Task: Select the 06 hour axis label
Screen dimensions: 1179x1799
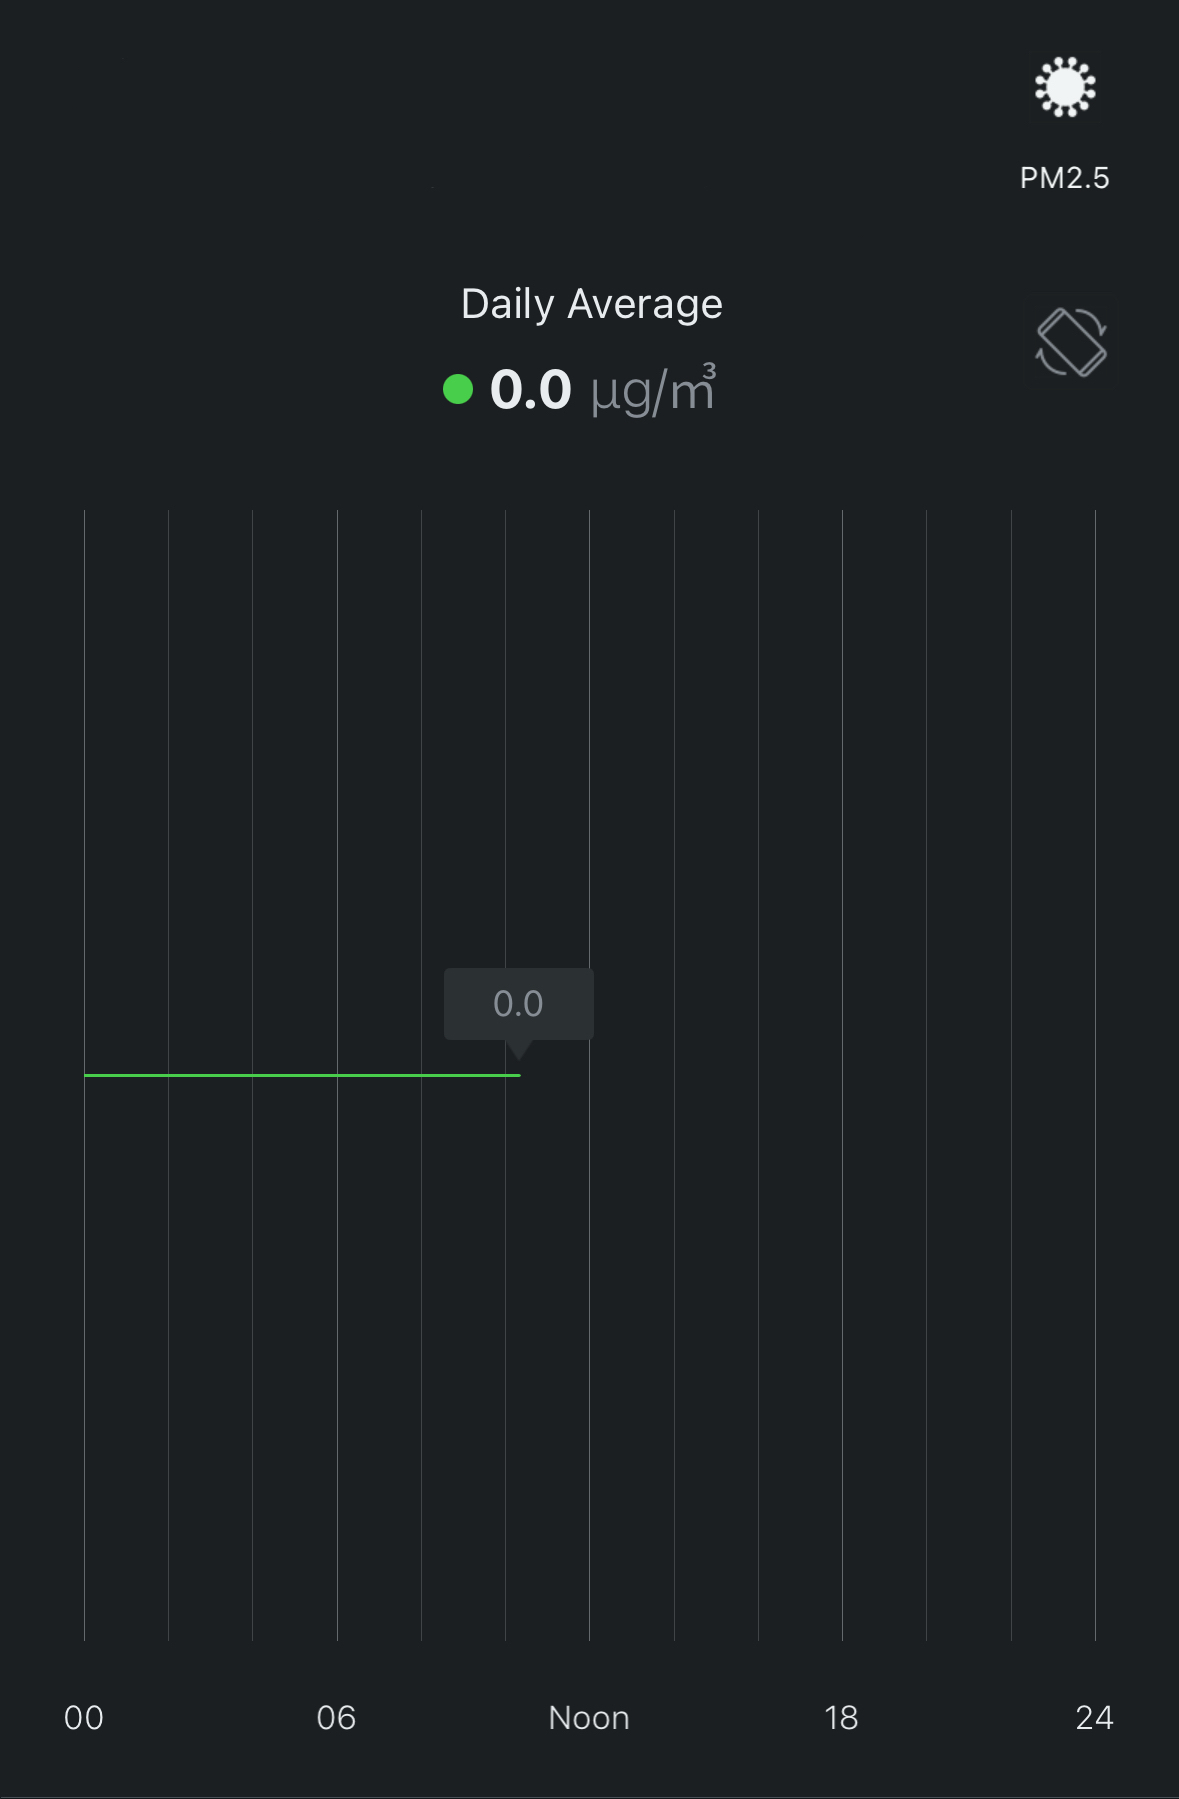Action: 336,1717
